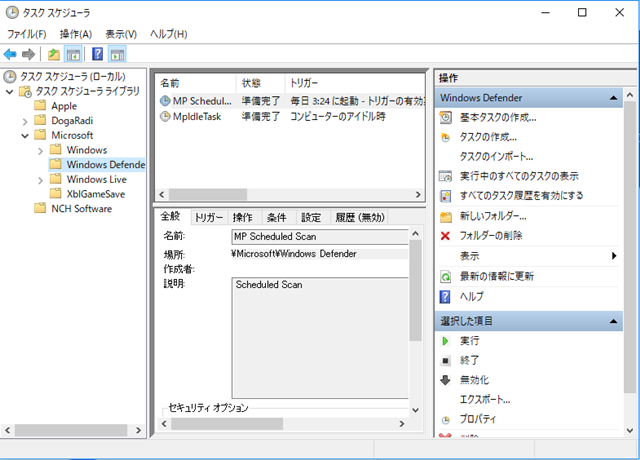This screenshot has width=640, height=460.
Task: Click the 実行中のすべてのタスクの表示 icon
Action: point(445,176)
